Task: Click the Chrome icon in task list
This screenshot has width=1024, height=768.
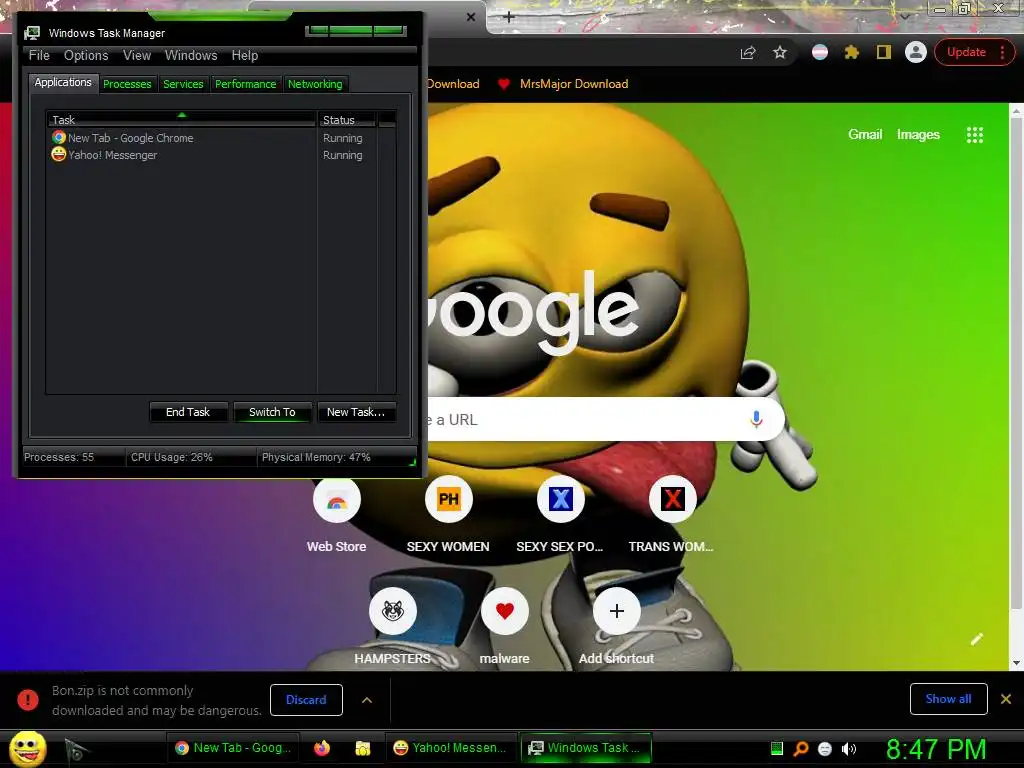Action: 59,137
